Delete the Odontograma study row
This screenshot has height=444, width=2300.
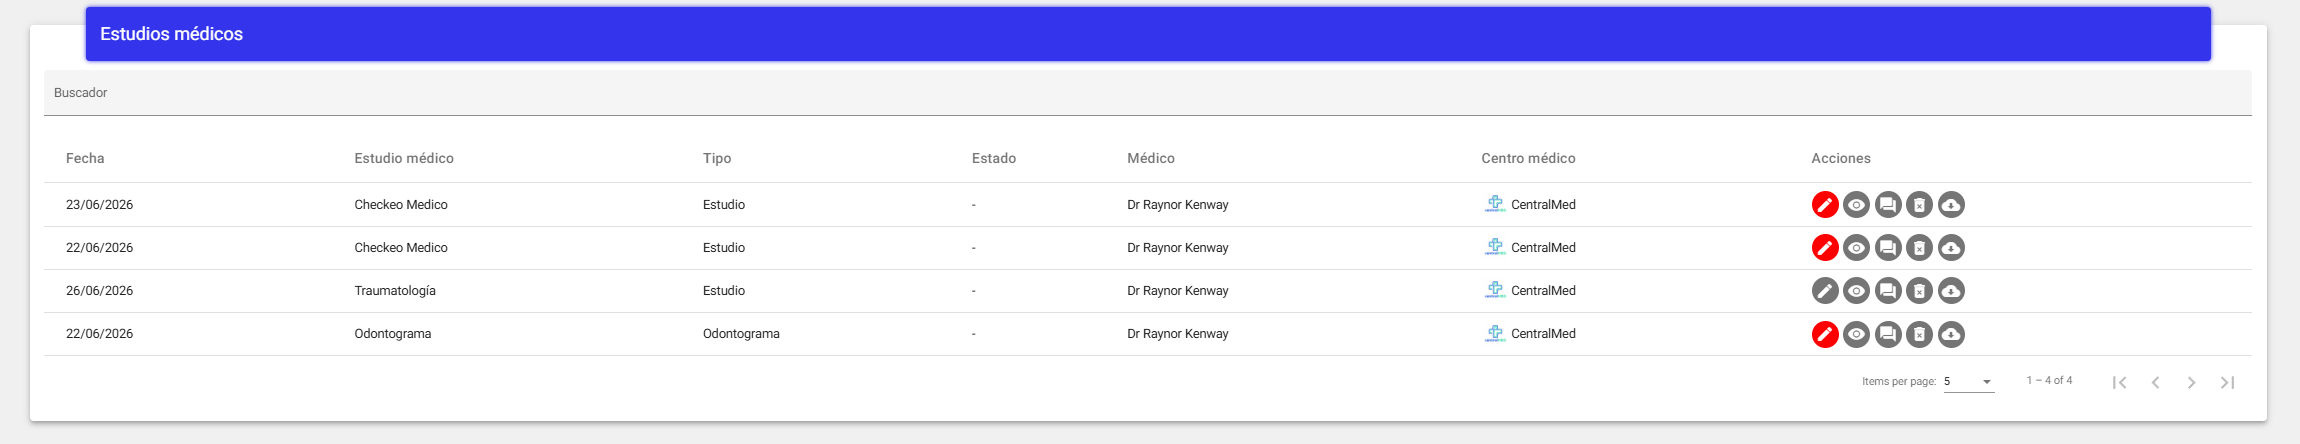coord(1919,334)
